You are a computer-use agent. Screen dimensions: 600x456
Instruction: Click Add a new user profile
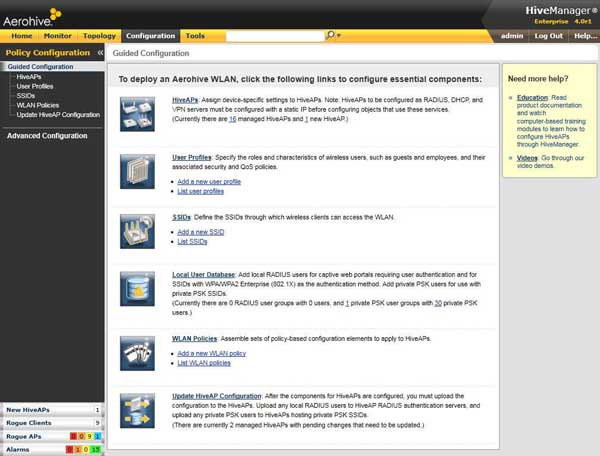click(209, 182)
